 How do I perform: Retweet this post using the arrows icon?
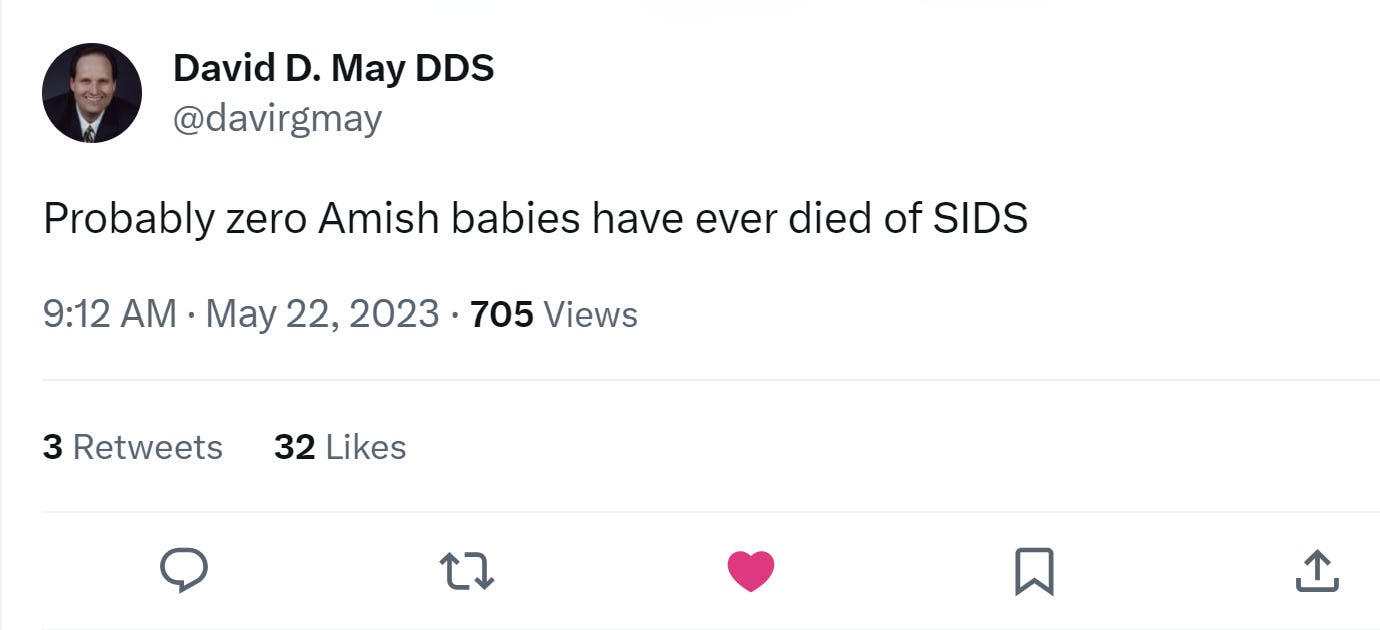pos(467,571)
